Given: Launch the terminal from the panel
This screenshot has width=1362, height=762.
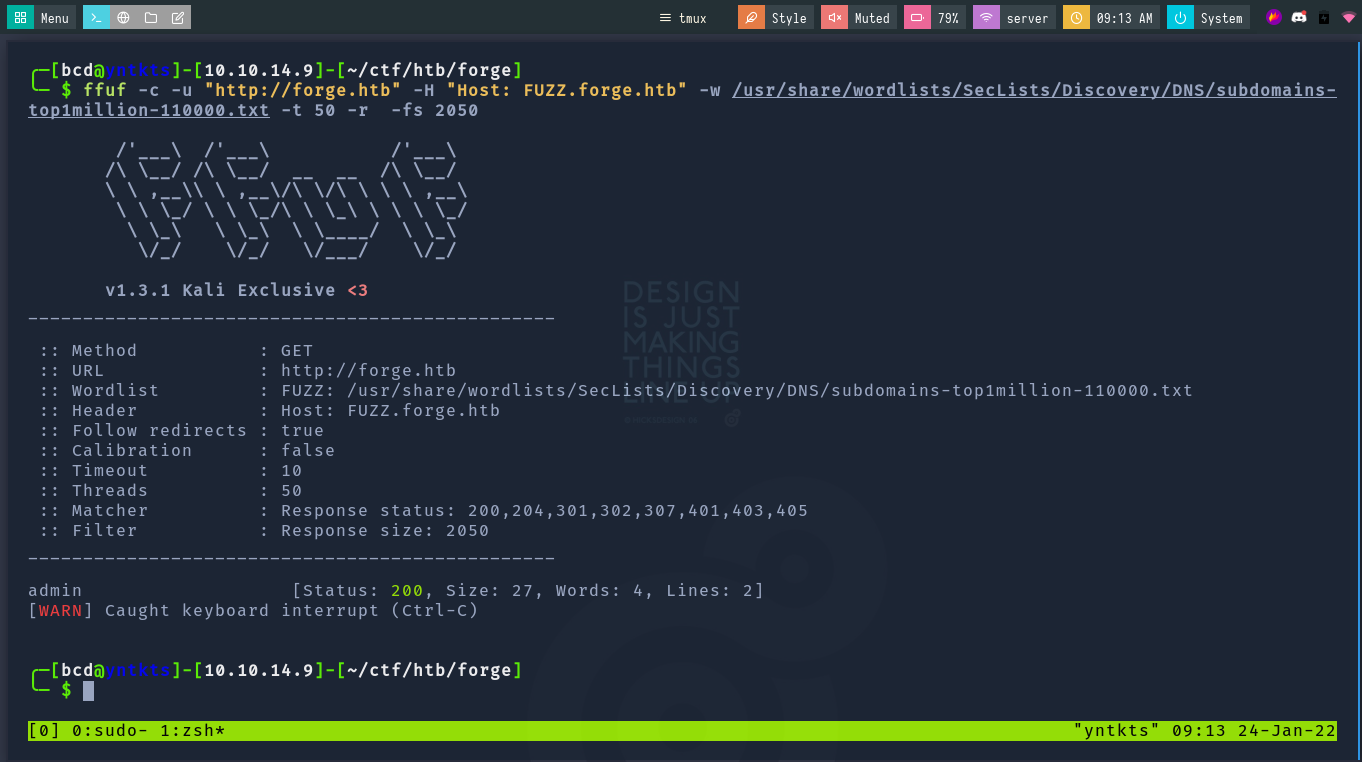Looking at the screenshot, I should coord(96,18).
